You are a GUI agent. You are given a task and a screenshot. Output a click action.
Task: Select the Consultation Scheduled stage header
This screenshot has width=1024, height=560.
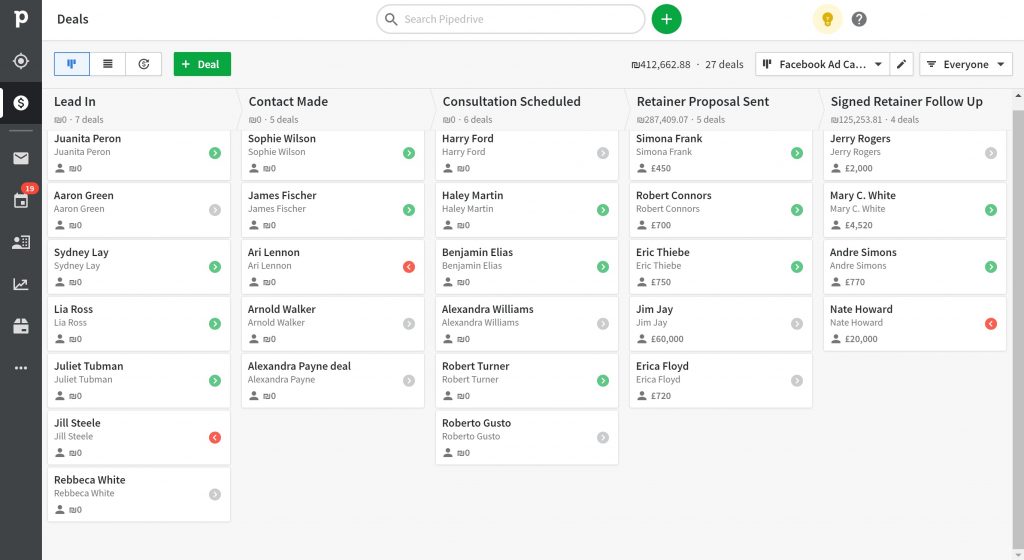point(528,109)
